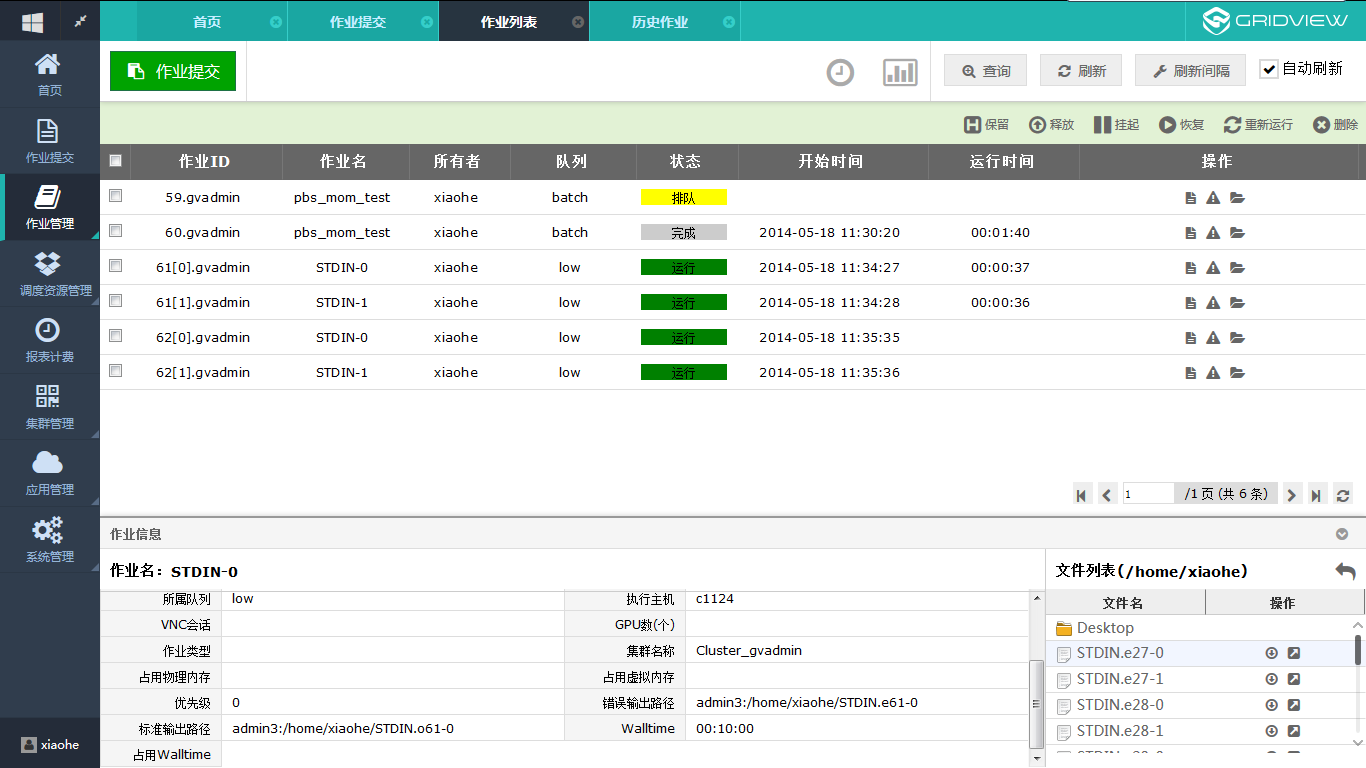Click back arrow in file list header
This screenshot has width=1366, height=768.
point(1345,571)
